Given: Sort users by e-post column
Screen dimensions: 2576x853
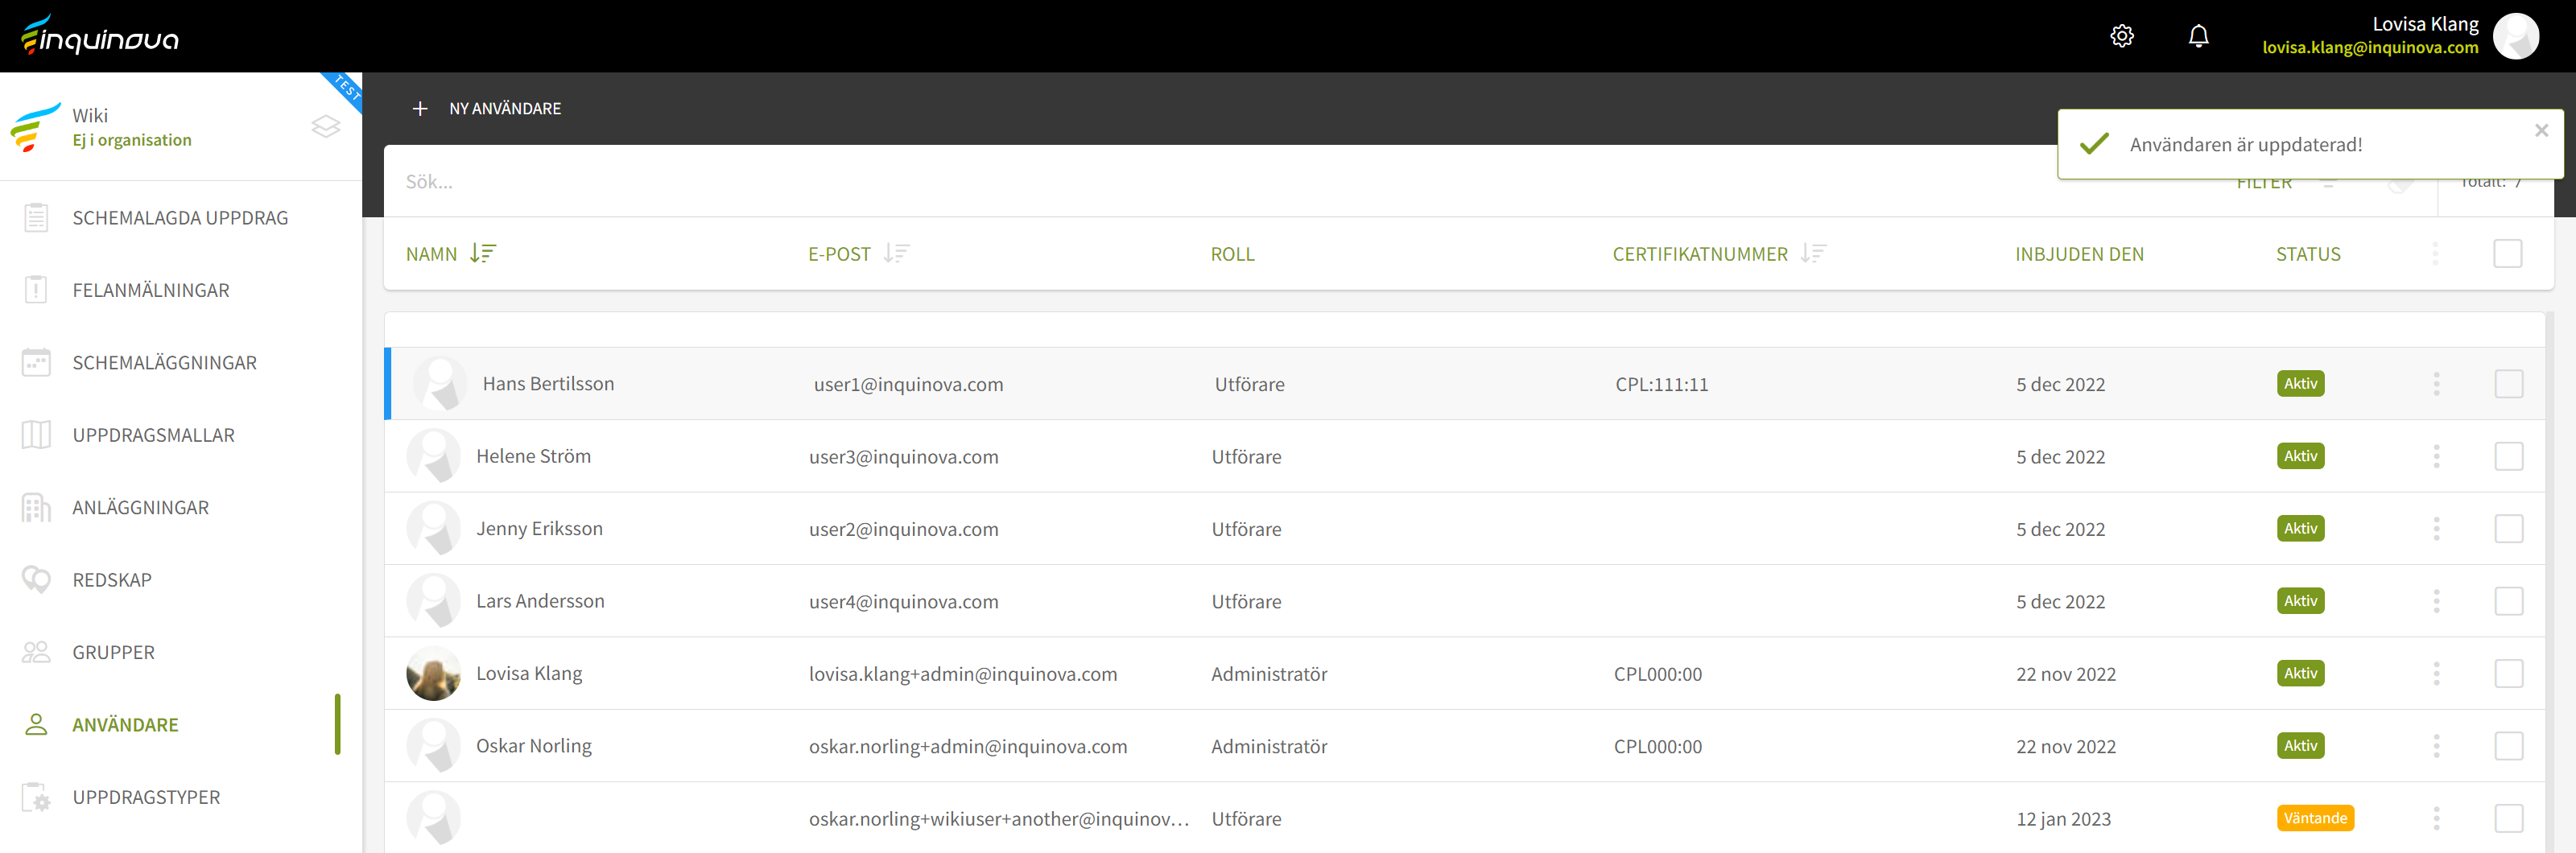Looking at the screenshot, I should (x=896, y=254).
